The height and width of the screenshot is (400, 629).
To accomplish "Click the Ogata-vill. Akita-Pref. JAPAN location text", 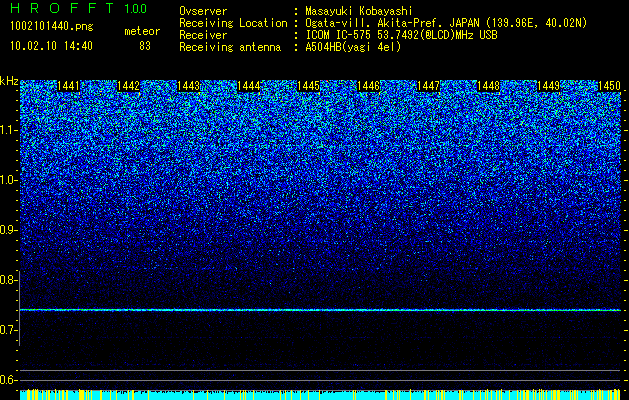I will pyautogui.click(x=446, y=23).
